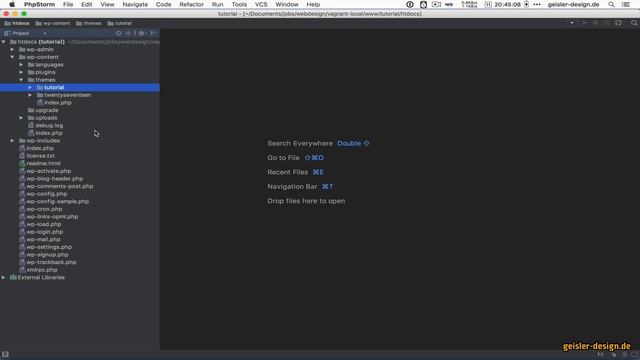Click the Search Everywhere magnifier in the PhpStorm toolbar
Screen dimensions: 640x360
click(x=634, y=23)
